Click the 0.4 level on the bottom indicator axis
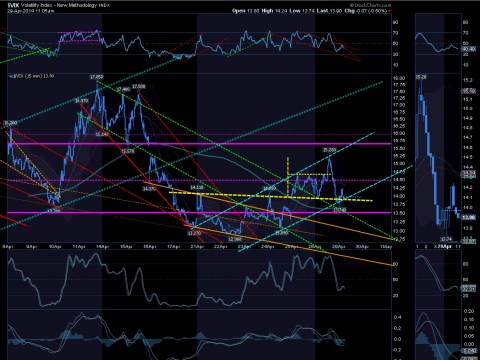Viewport: 480px width, 360px height. coord(397,317)
